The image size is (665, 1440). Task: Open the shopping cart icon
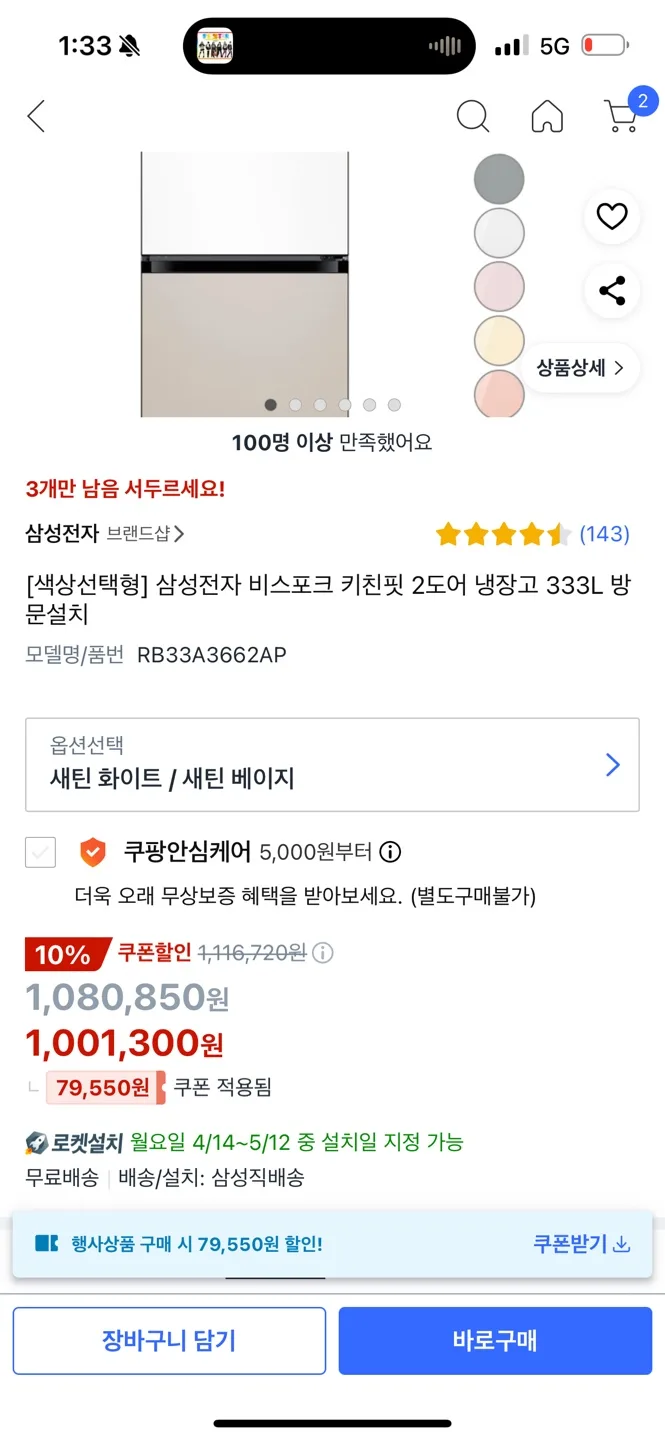(623, 116)
